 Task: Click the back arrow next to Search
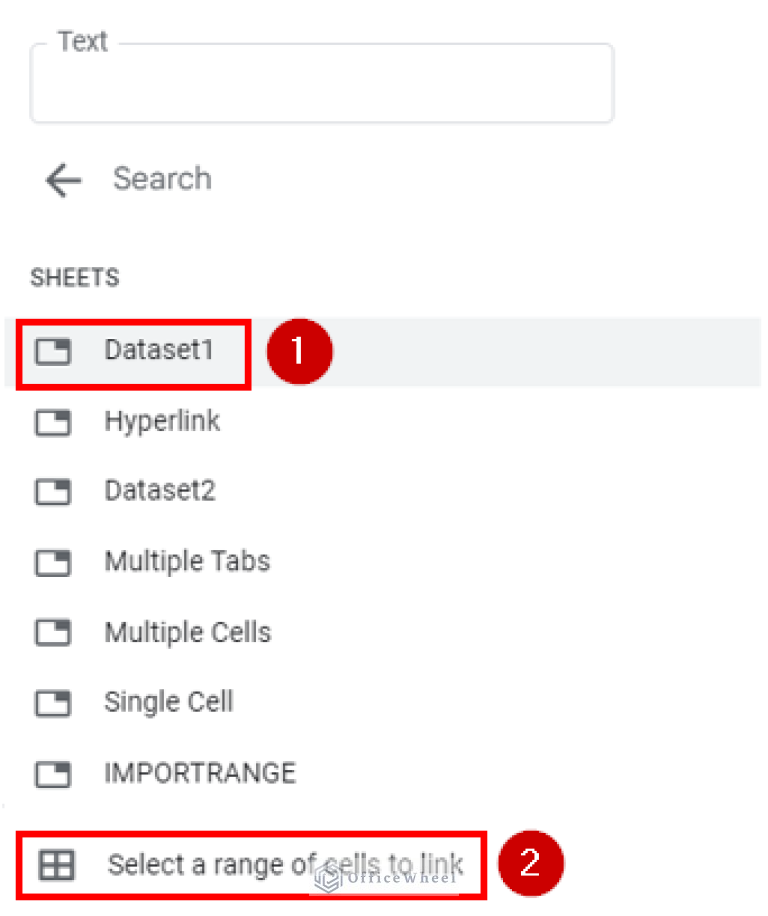tap(62, 180)
